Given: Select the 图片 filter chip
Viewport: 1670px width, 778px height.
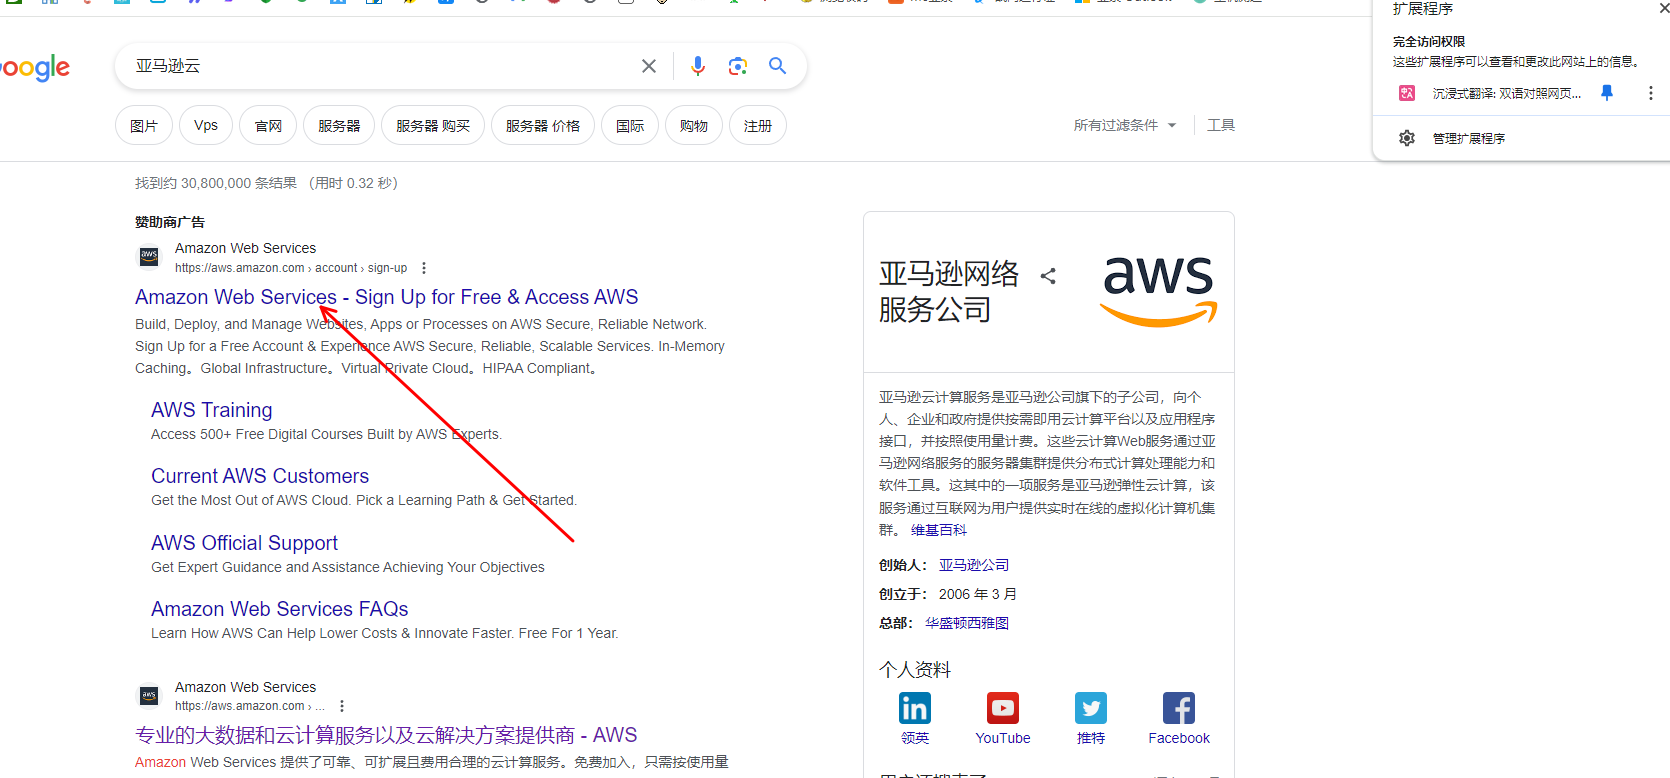Looking at the screenshot, I should (144, 125).
